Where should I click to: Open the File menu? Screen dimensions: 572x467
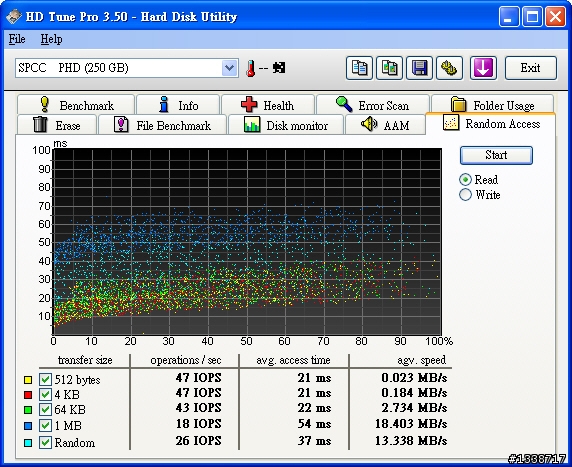17,39
